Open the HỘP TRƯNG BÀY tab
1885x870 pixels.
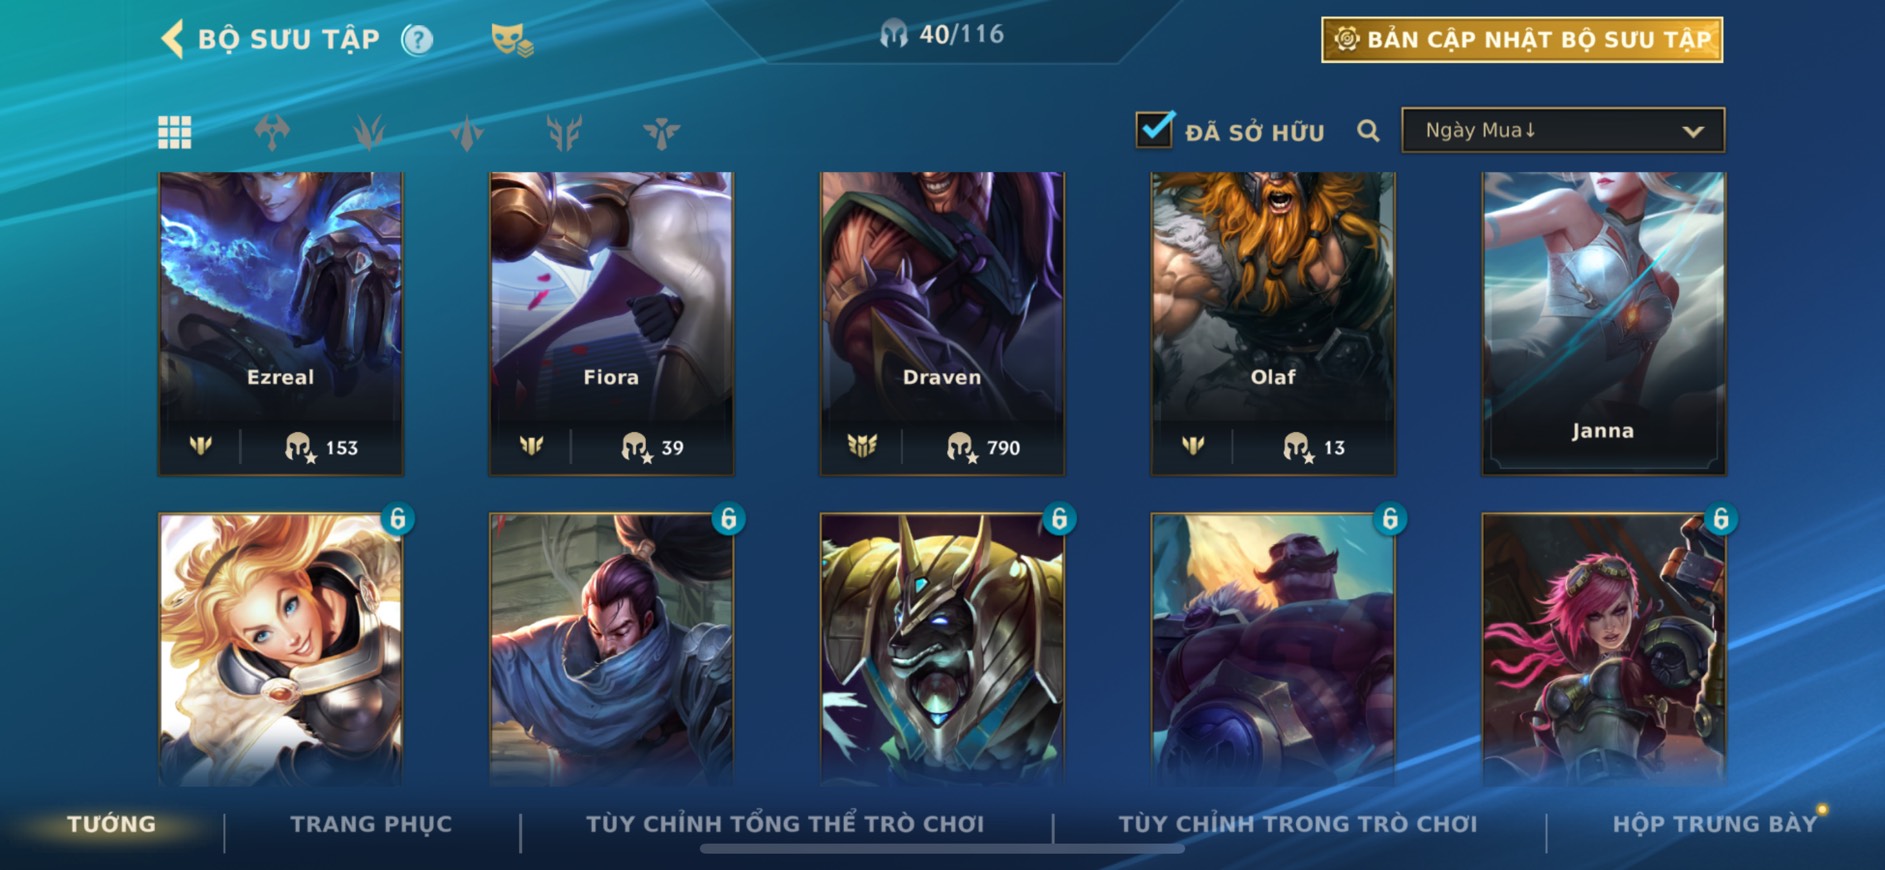tap(1714, 824)
